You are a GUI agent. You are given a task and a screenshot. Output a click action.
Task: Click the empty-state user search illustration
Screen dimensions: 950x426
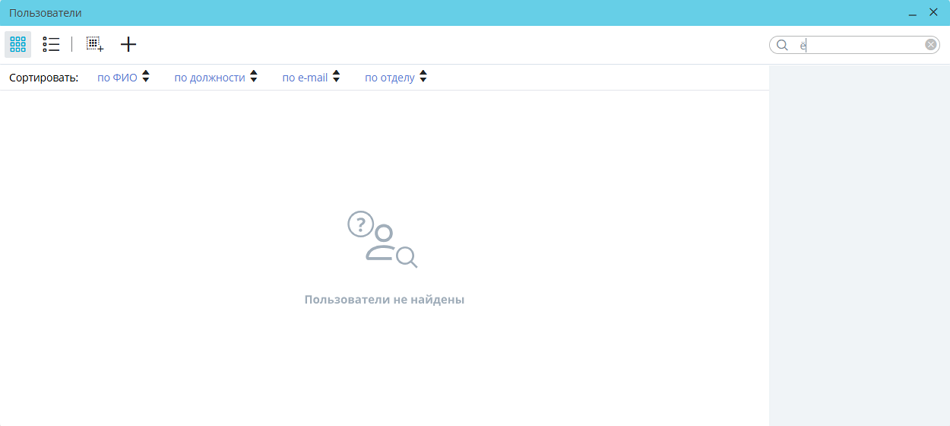pyautogui.click(x=382, y=239)
